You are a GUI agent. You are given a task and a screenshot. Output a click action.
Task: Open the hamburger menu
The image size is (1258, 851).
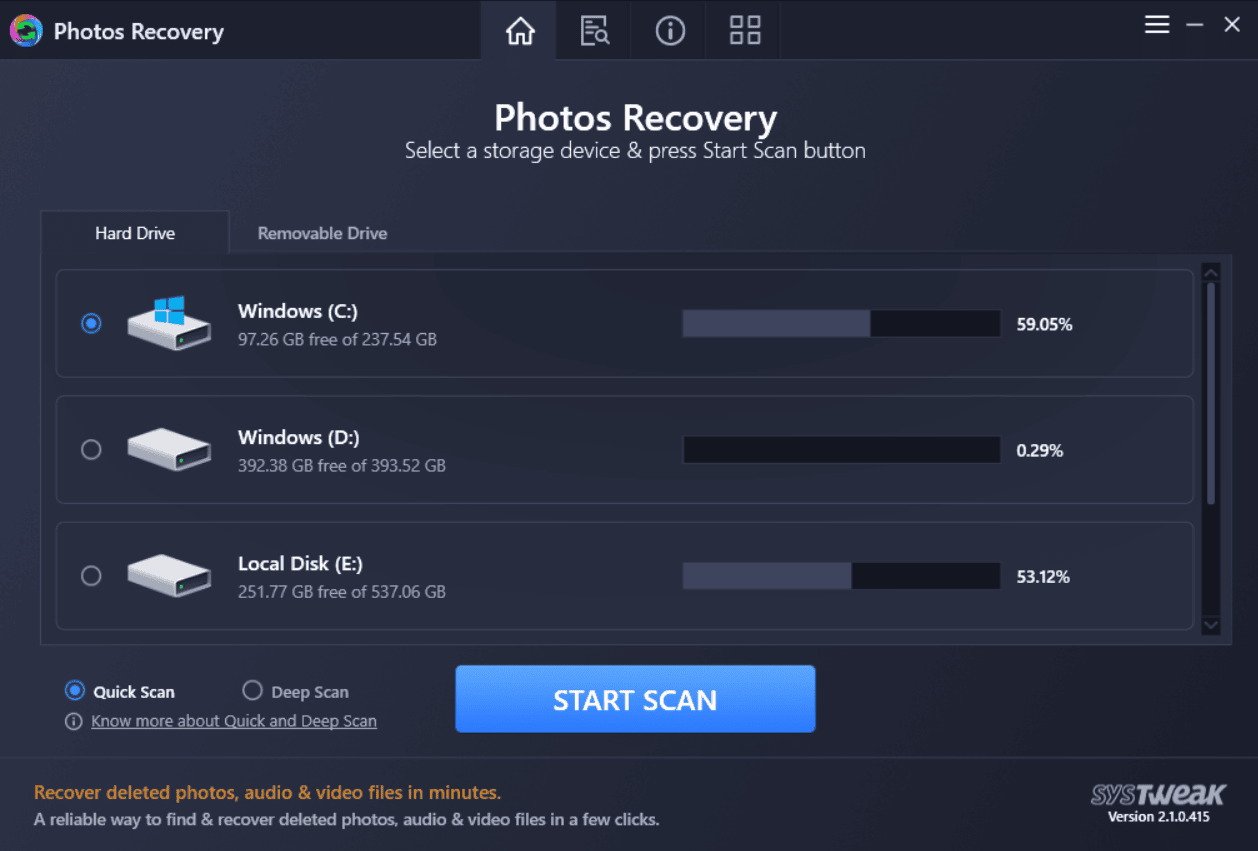[1156, 24]
